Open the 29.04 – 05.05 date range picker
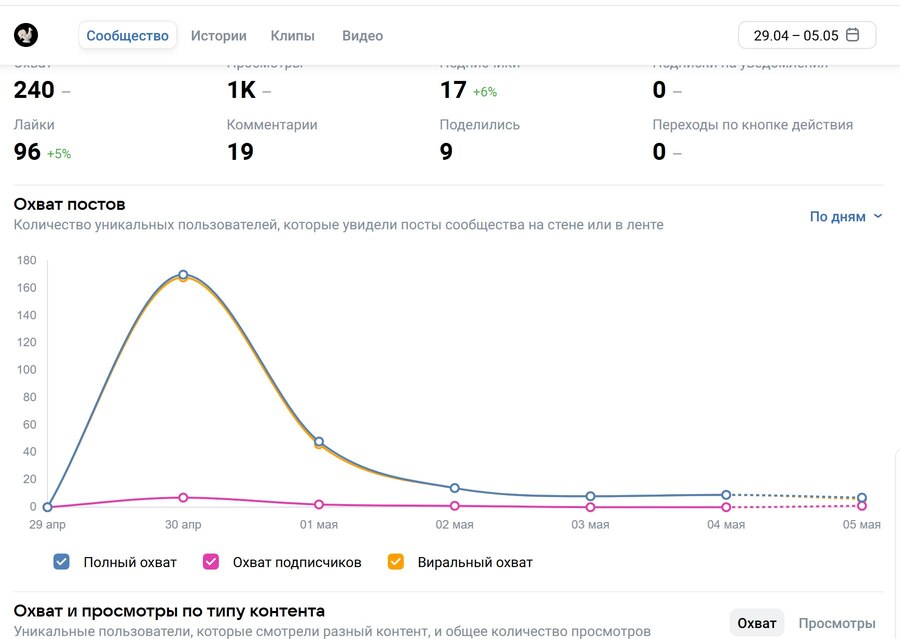This screenshot has height=639, width=900. pos(806,35)
